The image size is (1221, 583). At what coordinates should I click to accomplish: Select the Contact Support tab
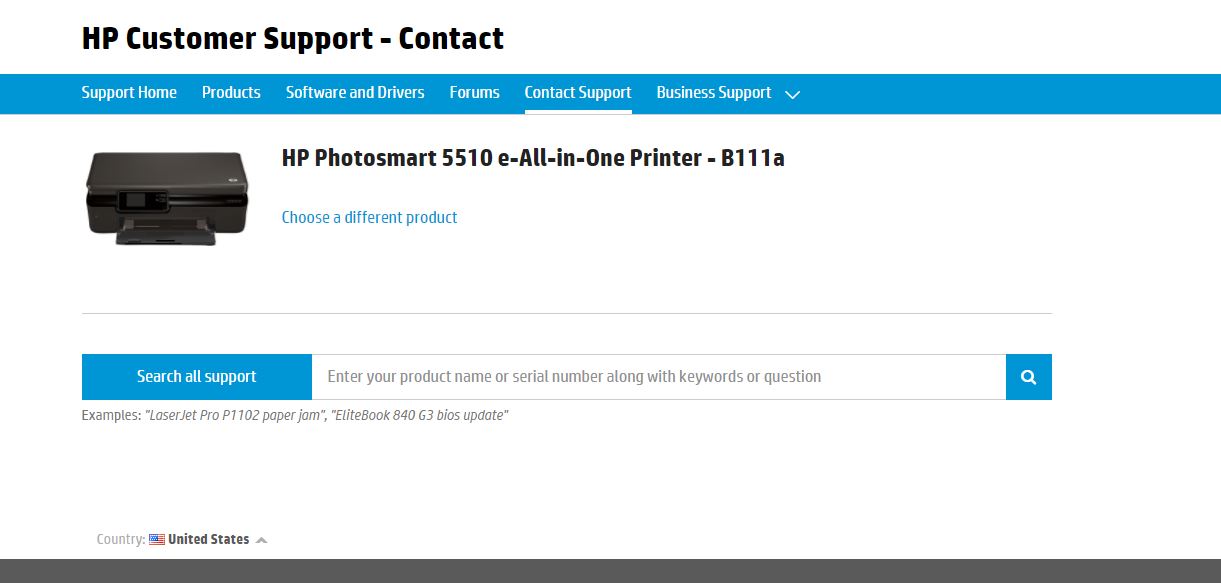point(578,93)
